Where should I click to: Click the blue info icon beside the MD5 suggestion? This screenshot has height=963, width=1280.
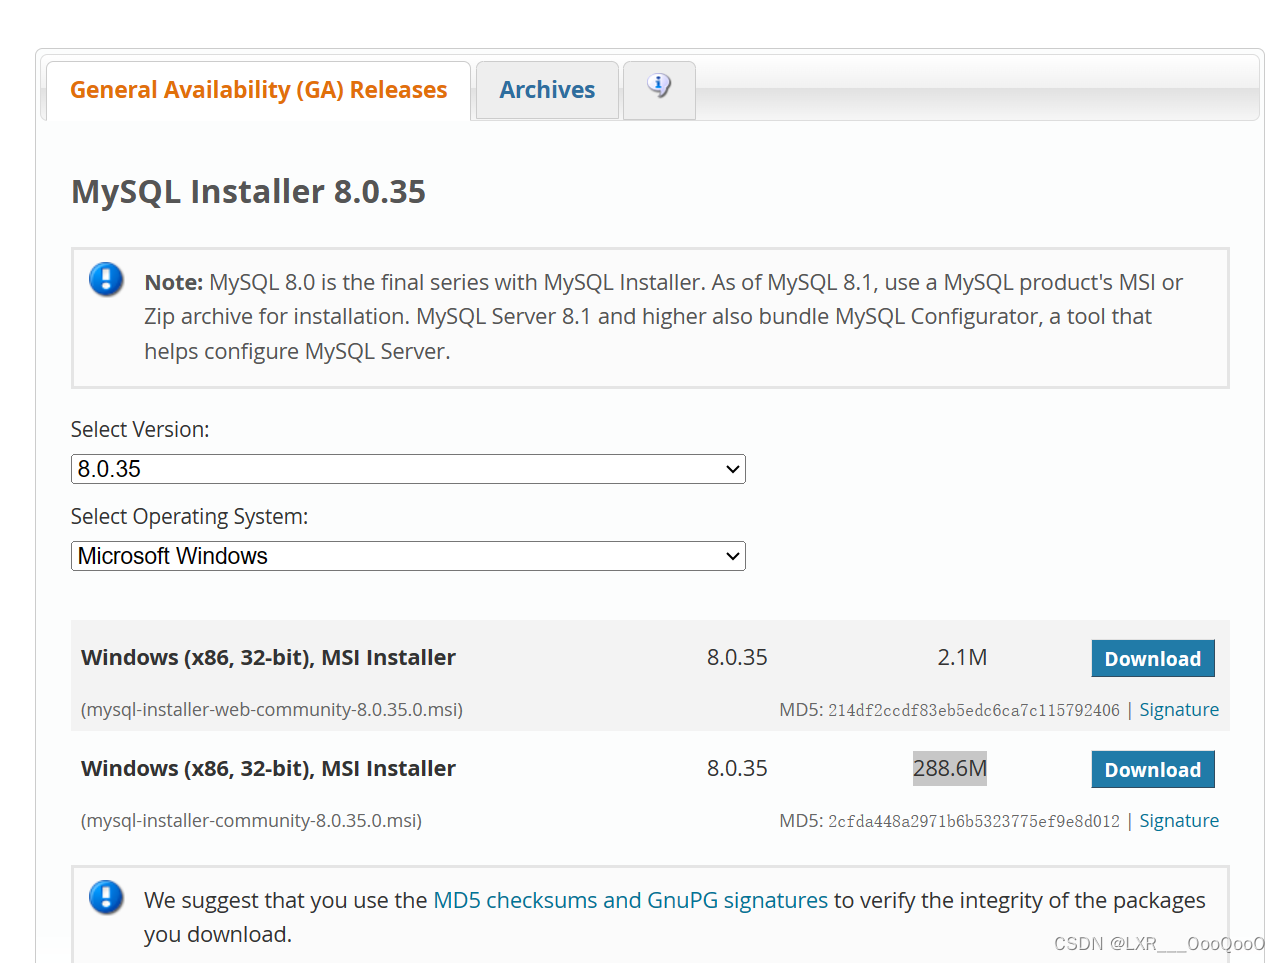(106, 898)
